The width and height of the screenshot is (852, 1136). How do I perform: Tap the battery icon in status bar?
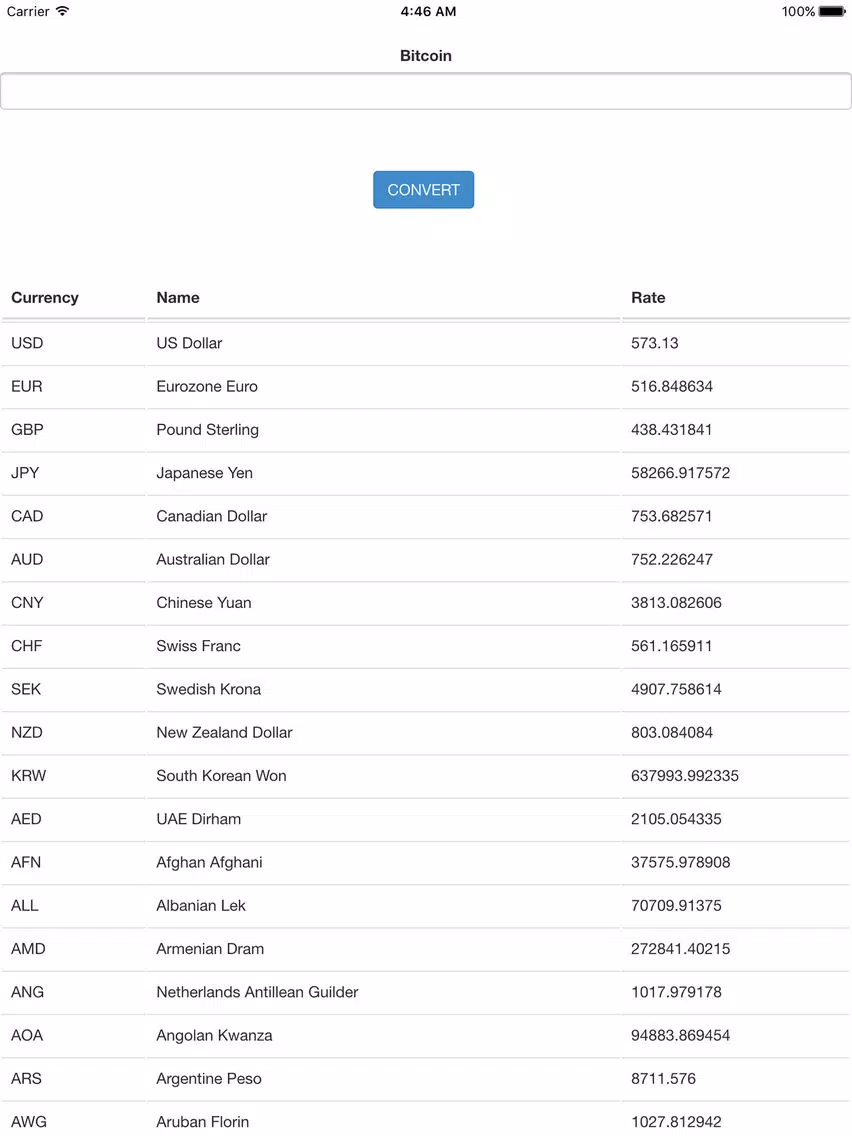point(832,12)
